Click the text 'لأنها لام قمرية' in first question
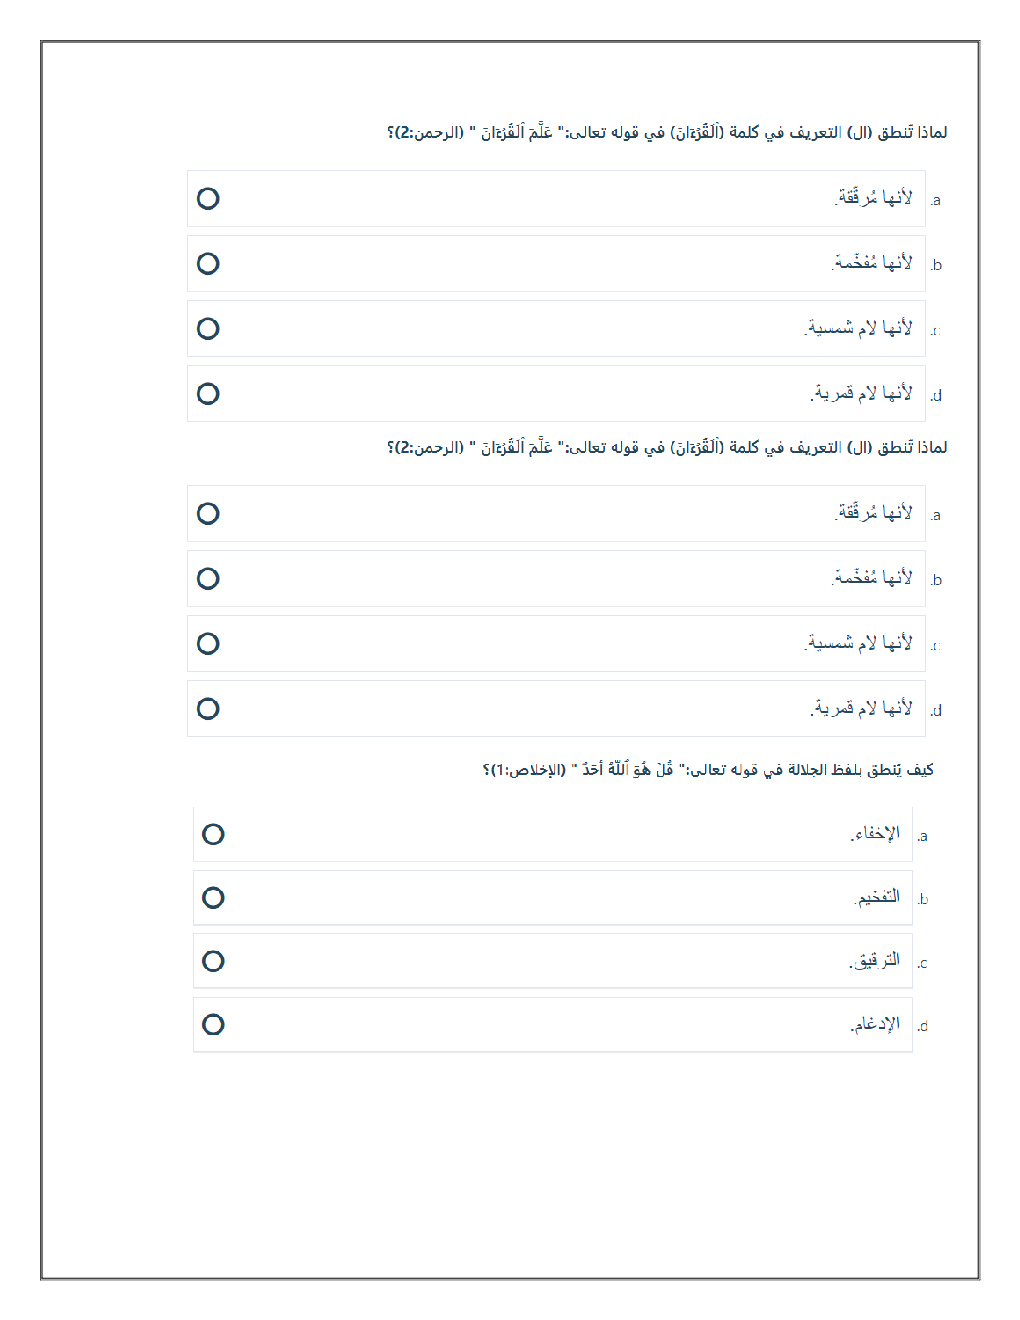This screenshot has width=1020, height=1320. click(862, 394)
